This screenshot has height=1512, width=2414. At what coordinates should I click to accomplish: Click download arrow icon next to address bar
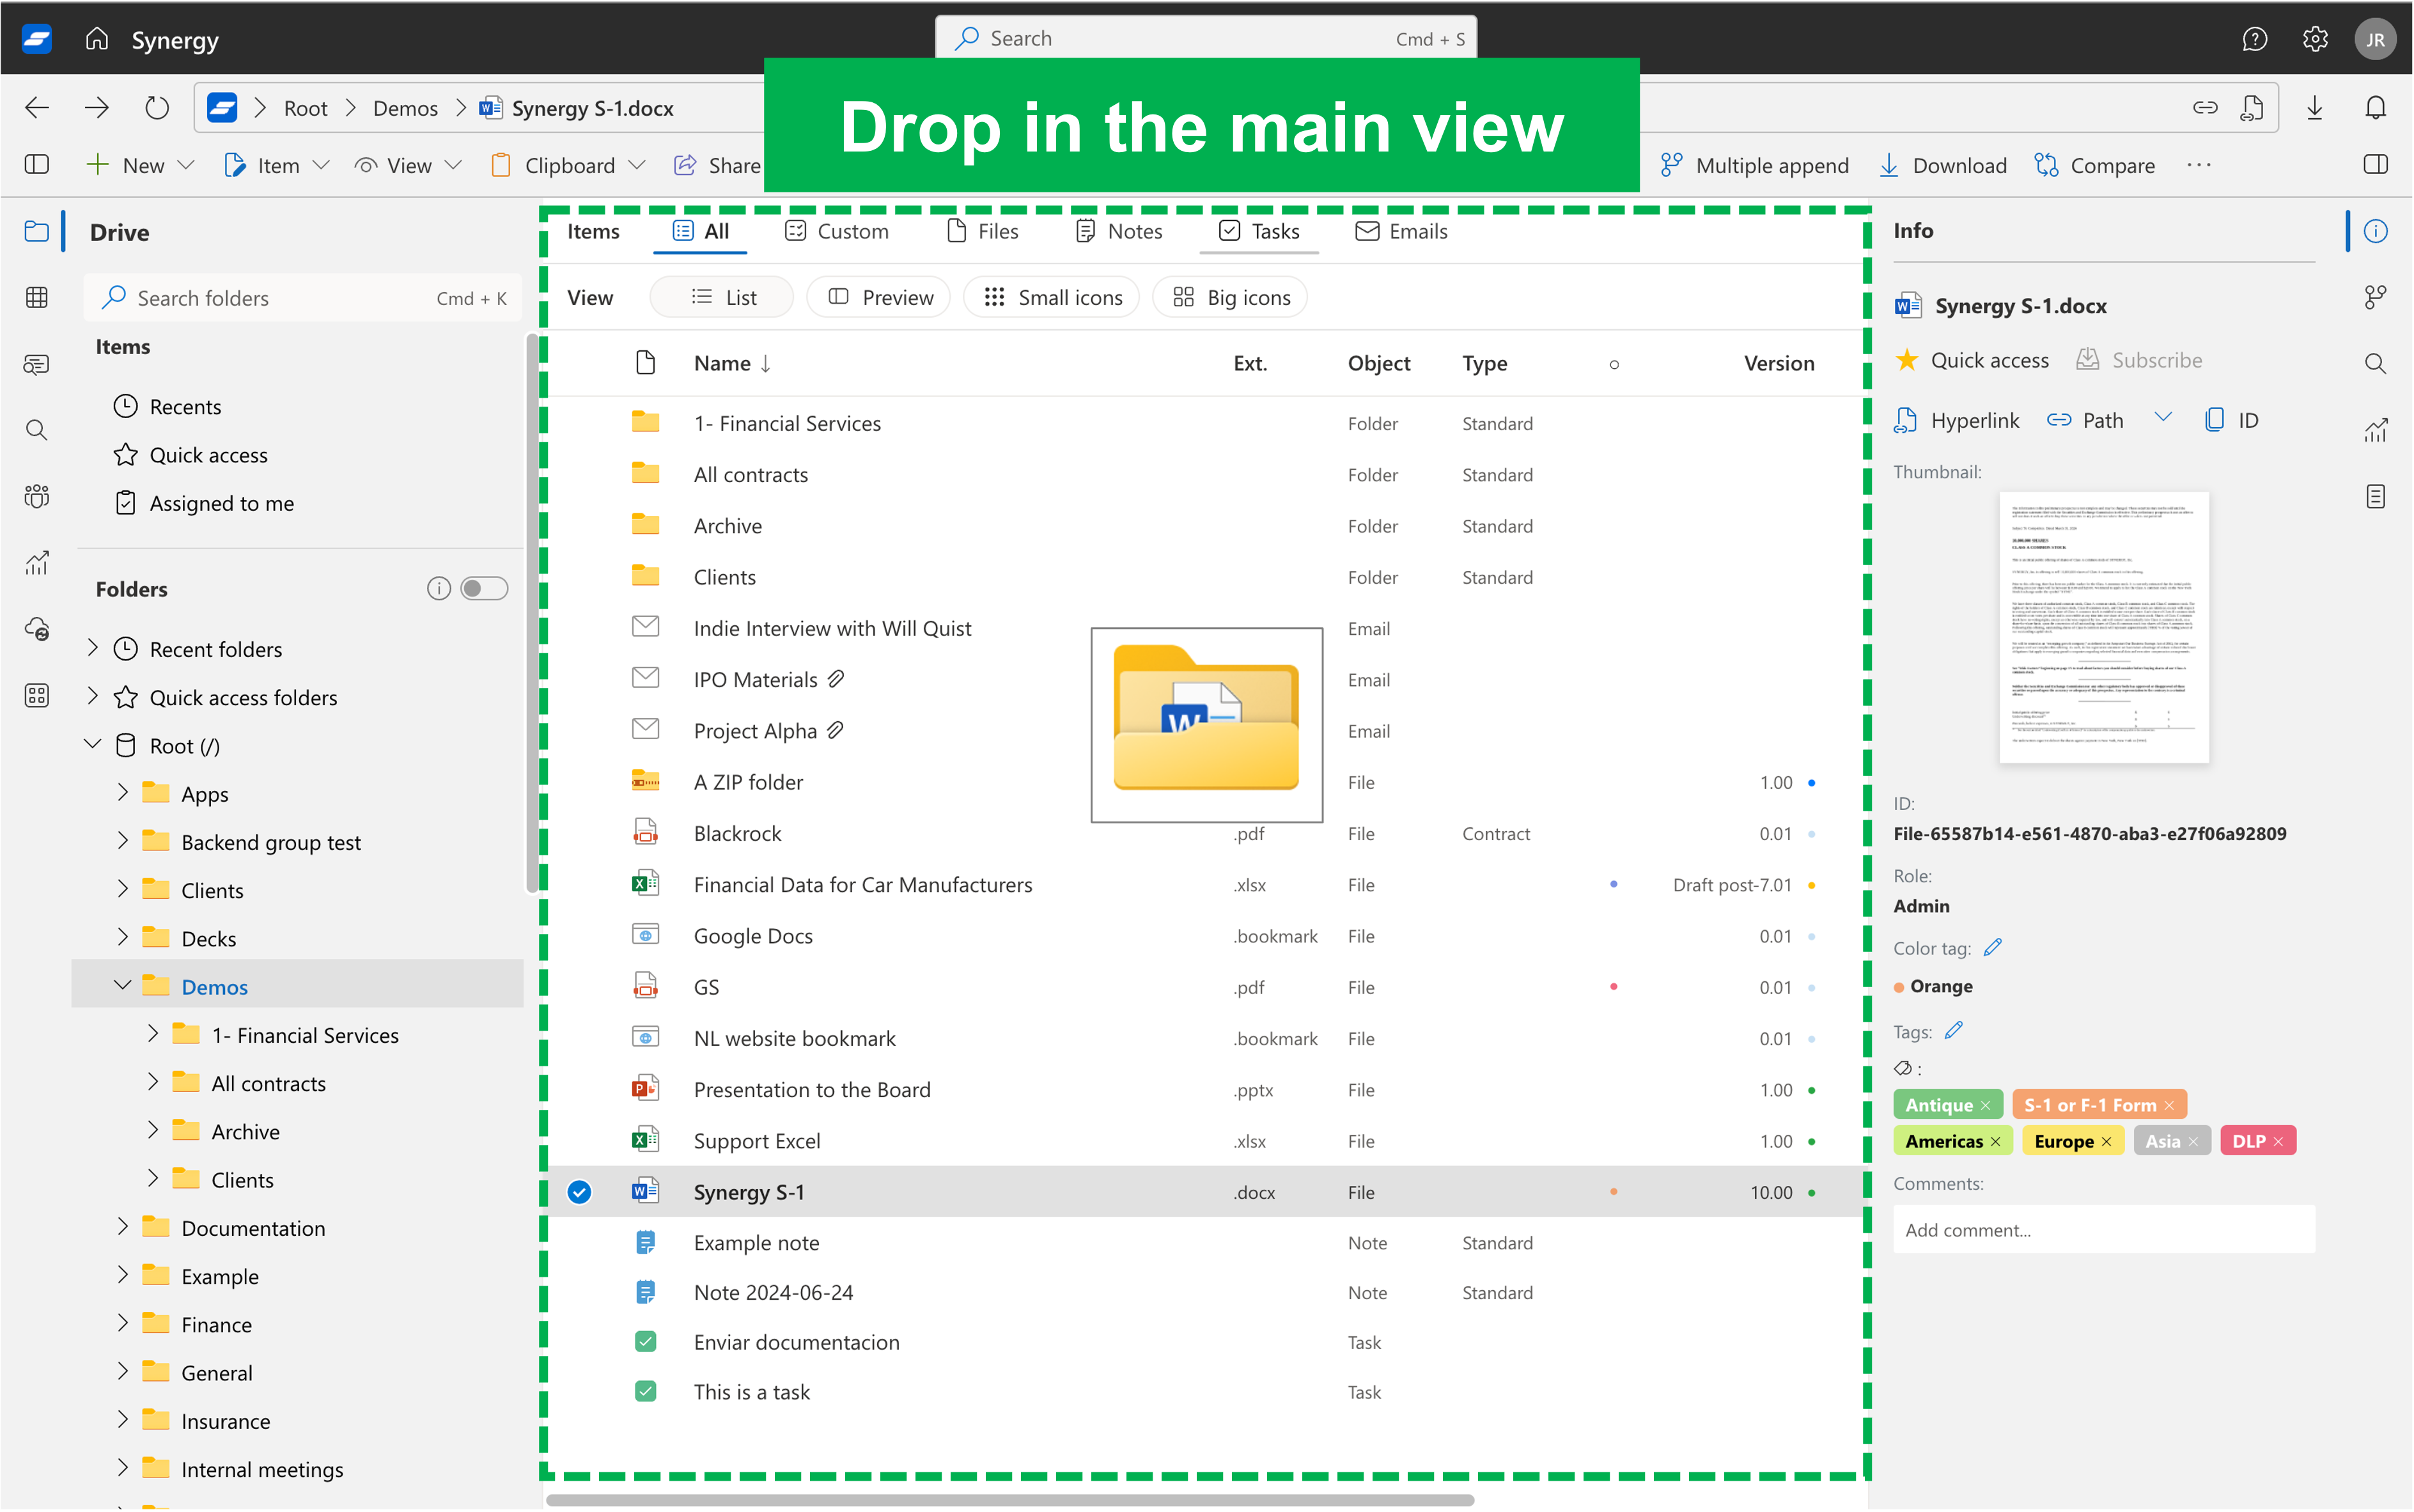point(2314,108)
